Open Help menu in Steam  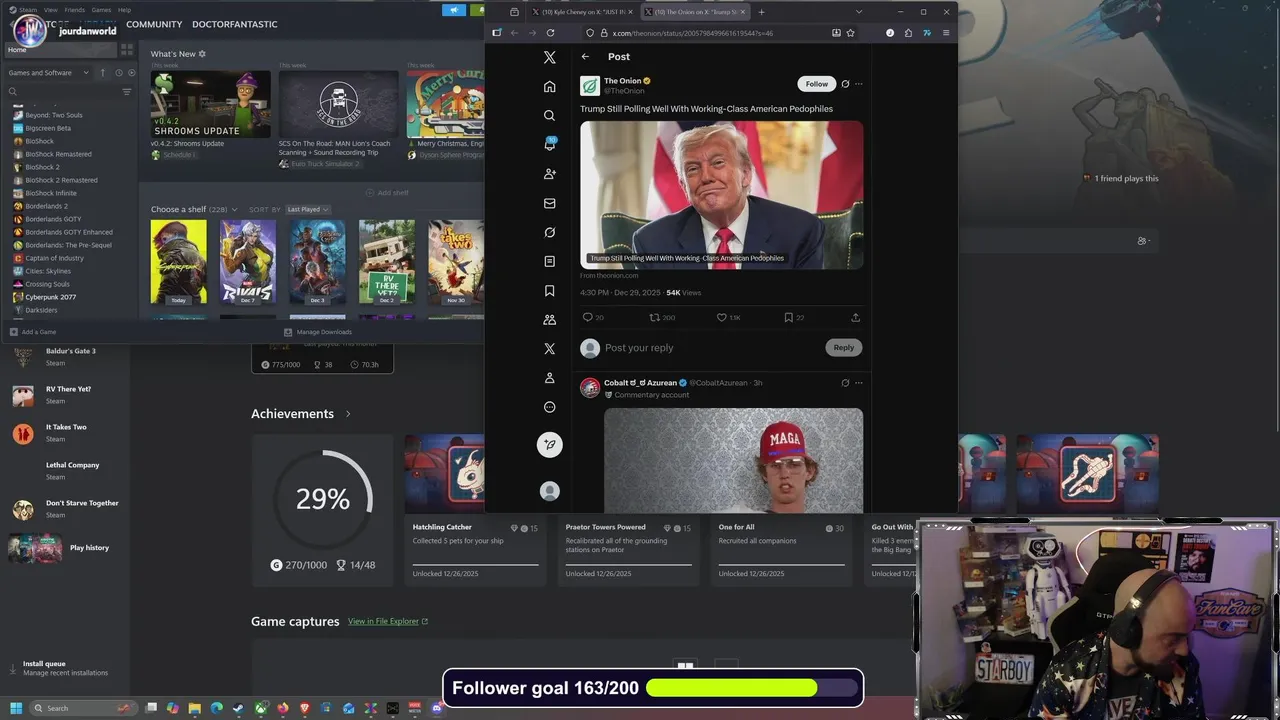point(124,10)
